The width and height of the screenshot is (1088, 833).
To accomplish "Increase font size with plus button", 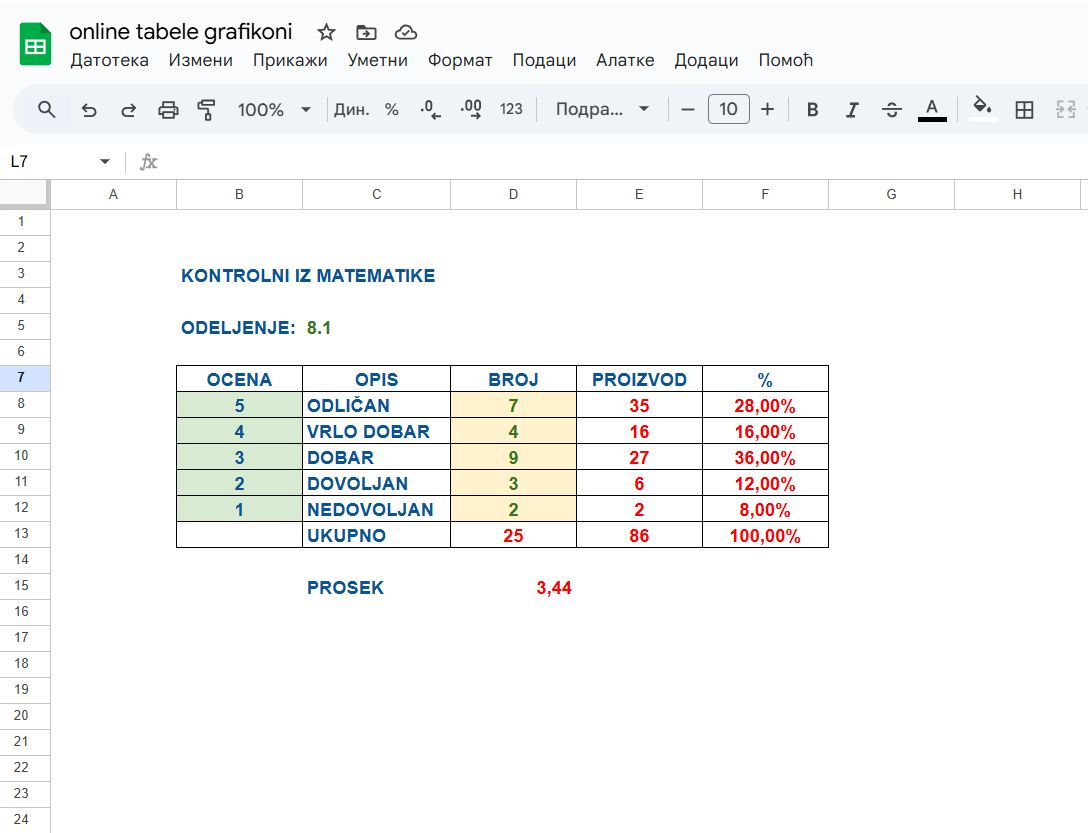I will click(x=767, y=109).
